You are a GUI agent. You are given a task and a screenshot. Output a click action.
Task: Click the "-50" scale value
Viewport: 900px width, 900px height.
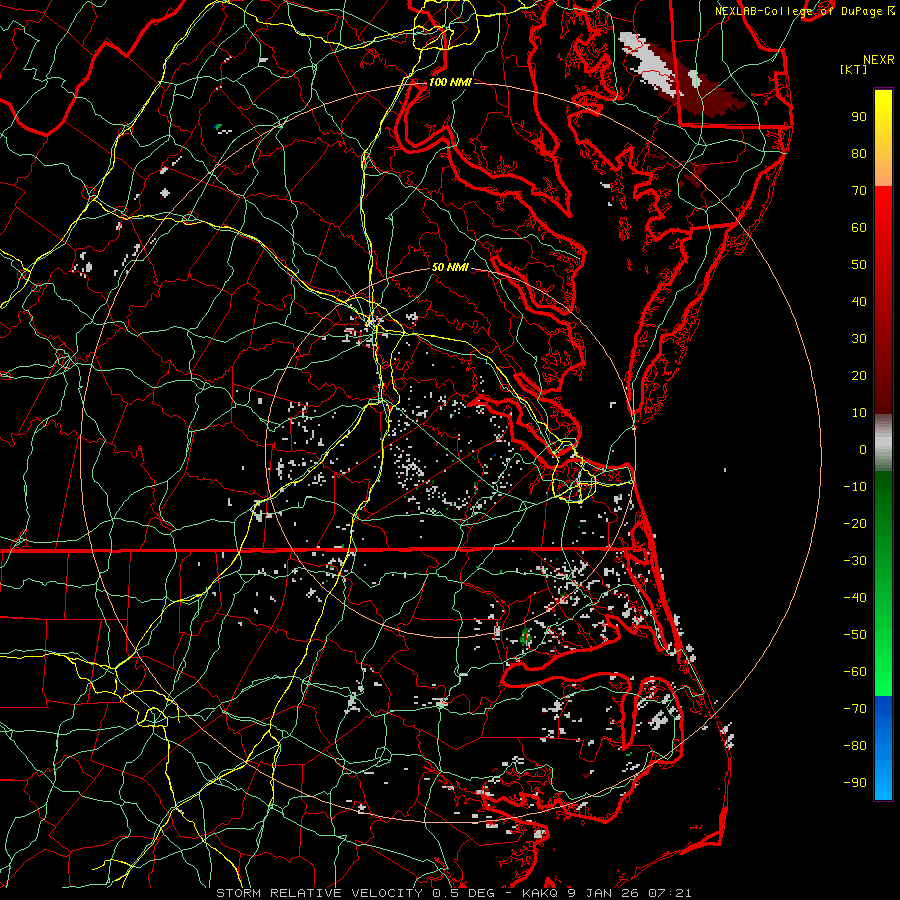[855, 635]
